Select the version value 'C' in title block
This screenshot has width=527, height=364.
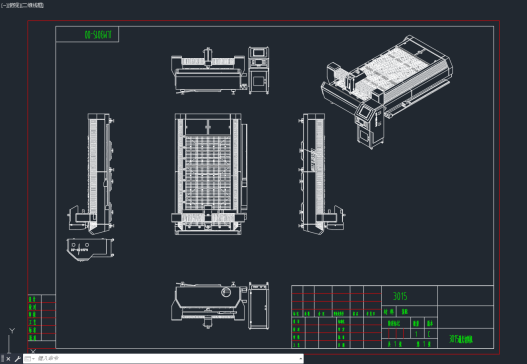tap(429, 334)
